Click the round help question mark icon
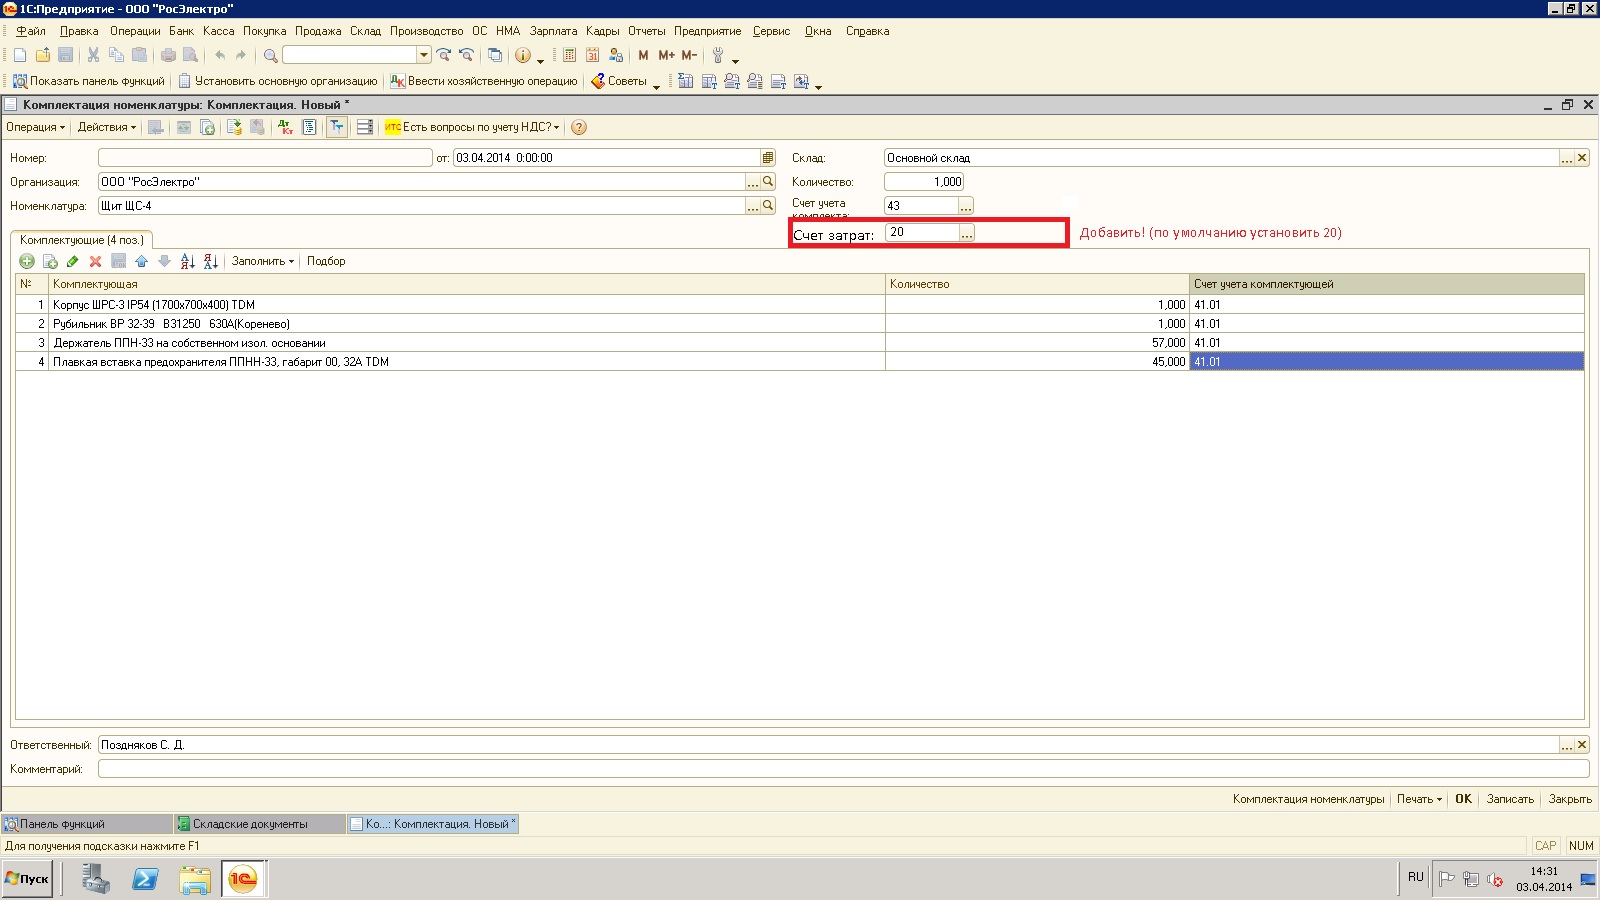Screen dimensions: 1600x900 579,127
